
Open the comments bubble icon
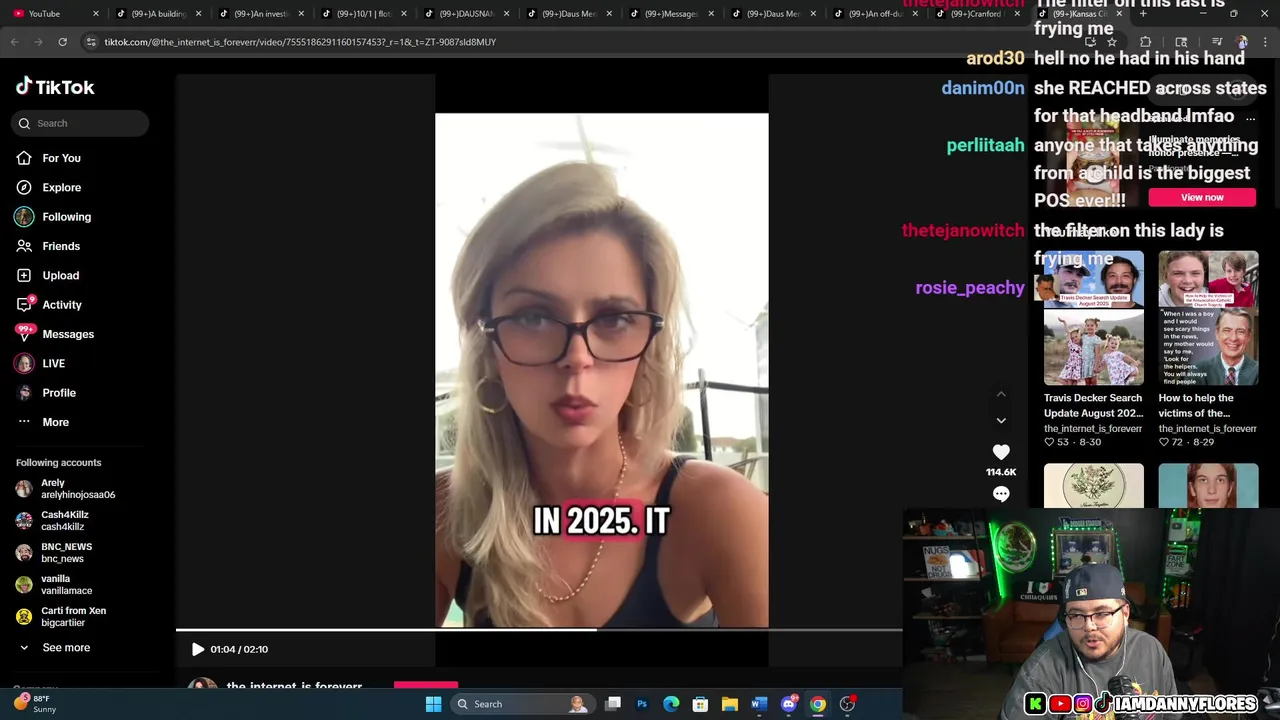1001,494
